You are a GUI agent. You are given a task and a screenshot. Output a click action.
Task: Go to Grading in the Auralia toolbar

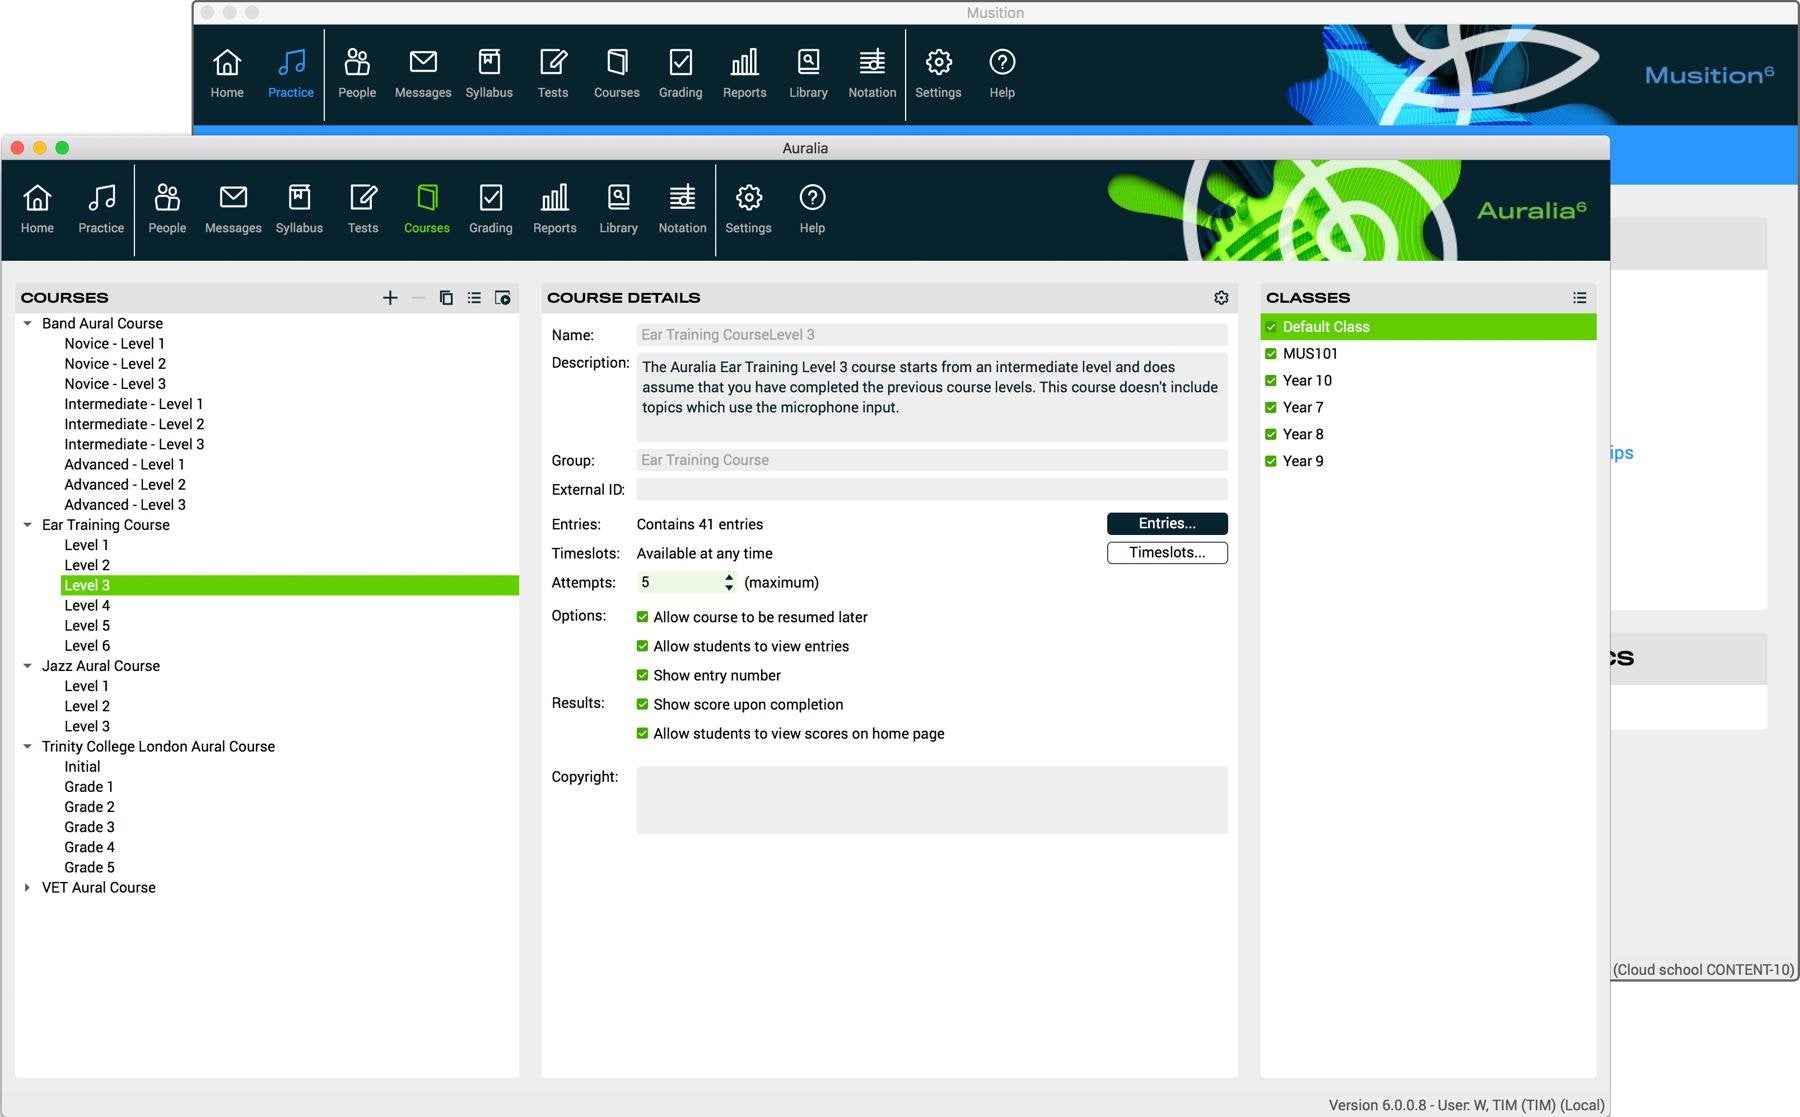[490, 209]
